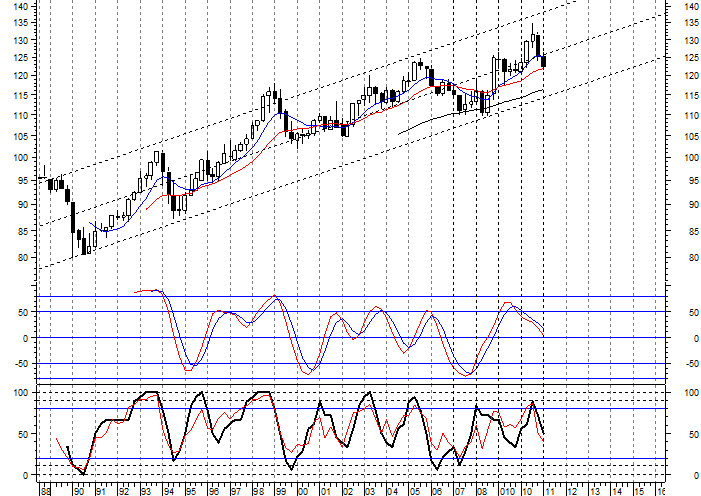The image size is (701, 496).
Task: Click year label 02 on the time axis
Action: [347, 492]
